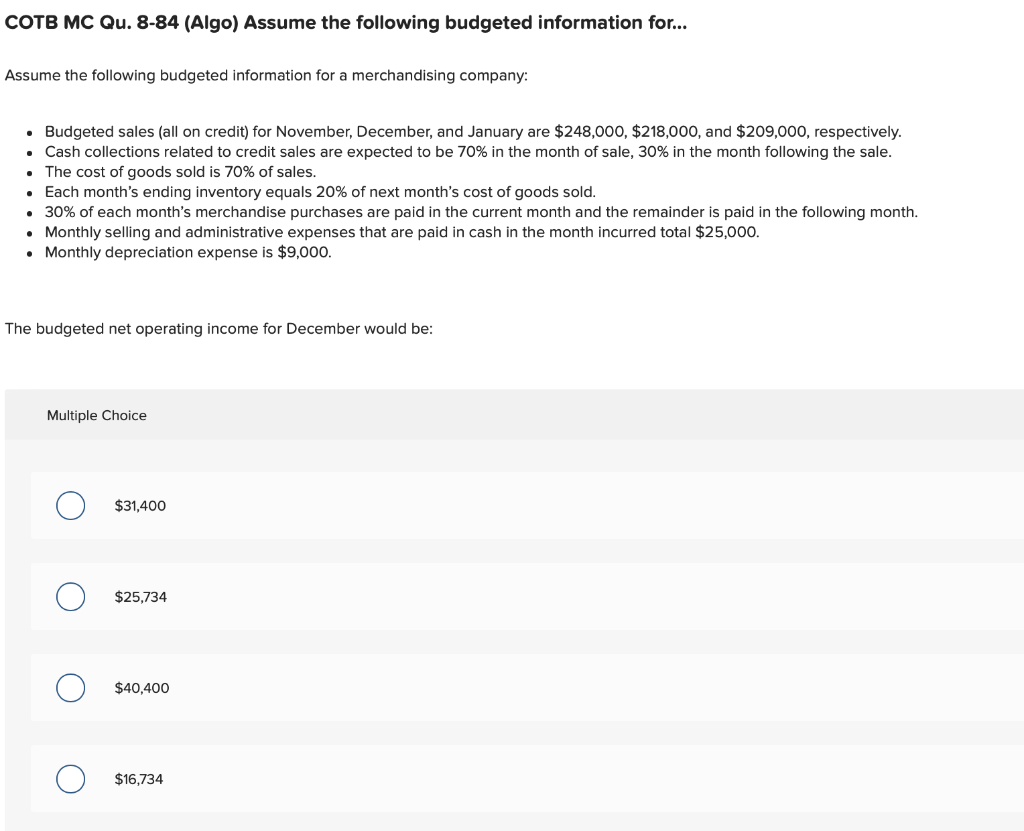Click the $40,400 answer label

(x=142, y=688)
